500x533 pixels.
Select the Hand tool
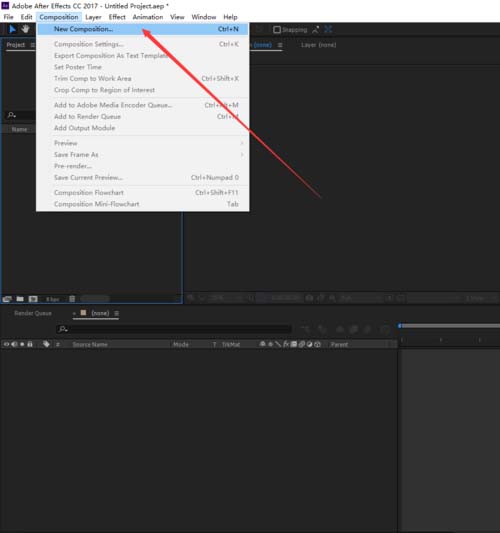point(25,29)
